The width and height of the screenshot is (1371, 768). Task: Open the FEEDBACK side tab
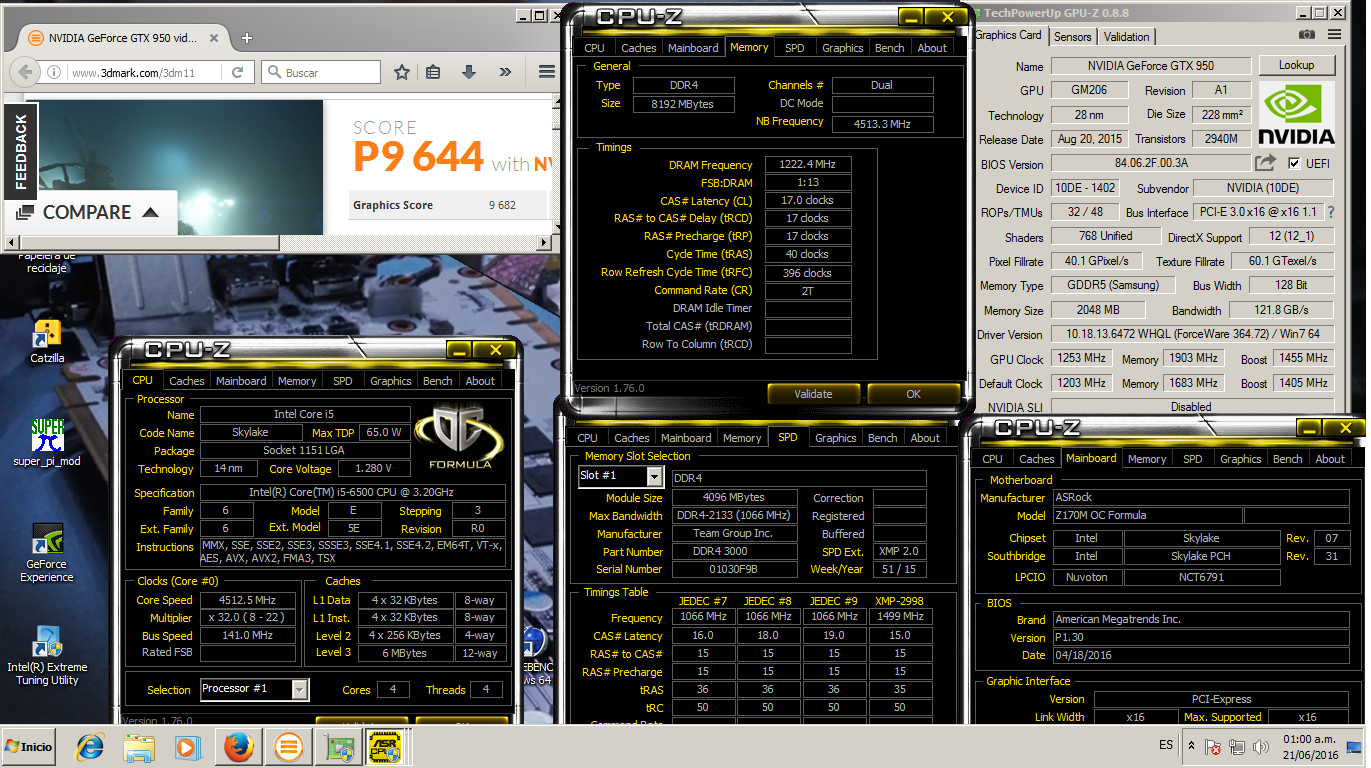click(21, 152)
